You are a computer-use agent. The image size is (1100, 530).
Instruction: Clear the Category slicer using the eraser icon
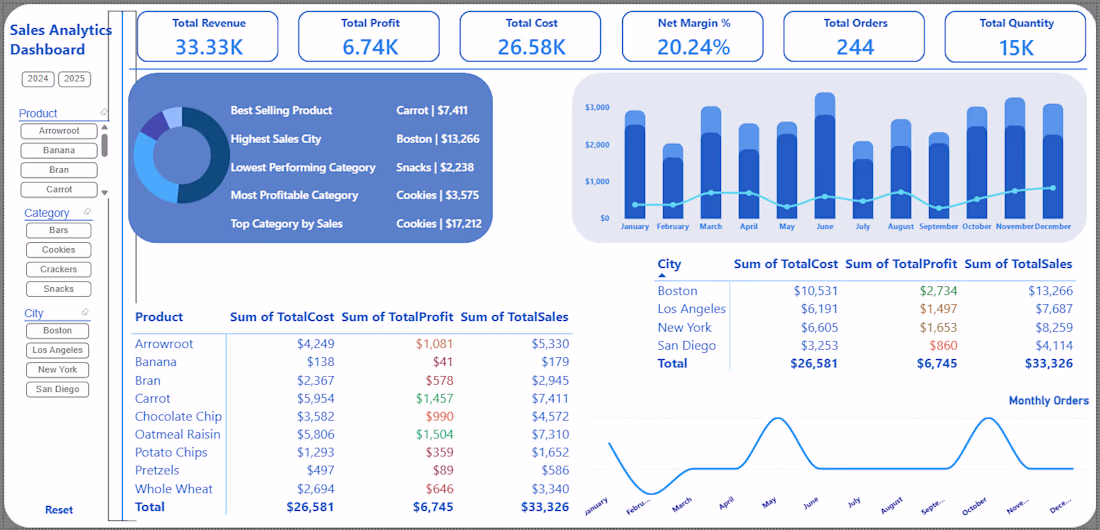pos(87,212)
